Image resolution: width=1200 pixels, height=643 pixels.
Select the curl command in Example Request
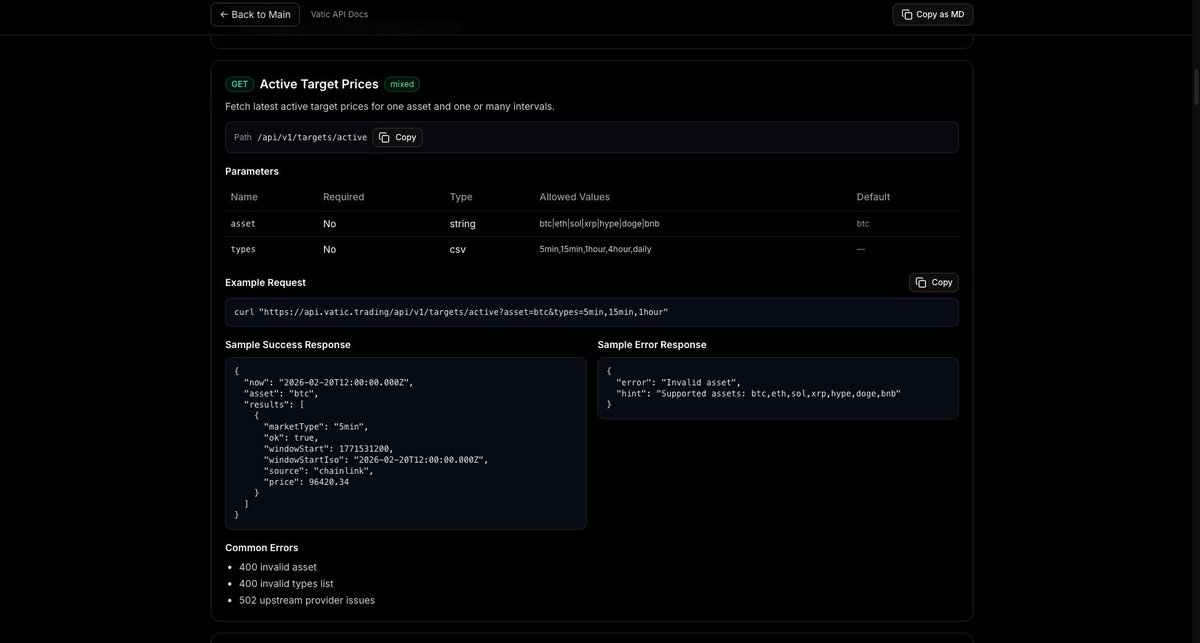(450, 310)
